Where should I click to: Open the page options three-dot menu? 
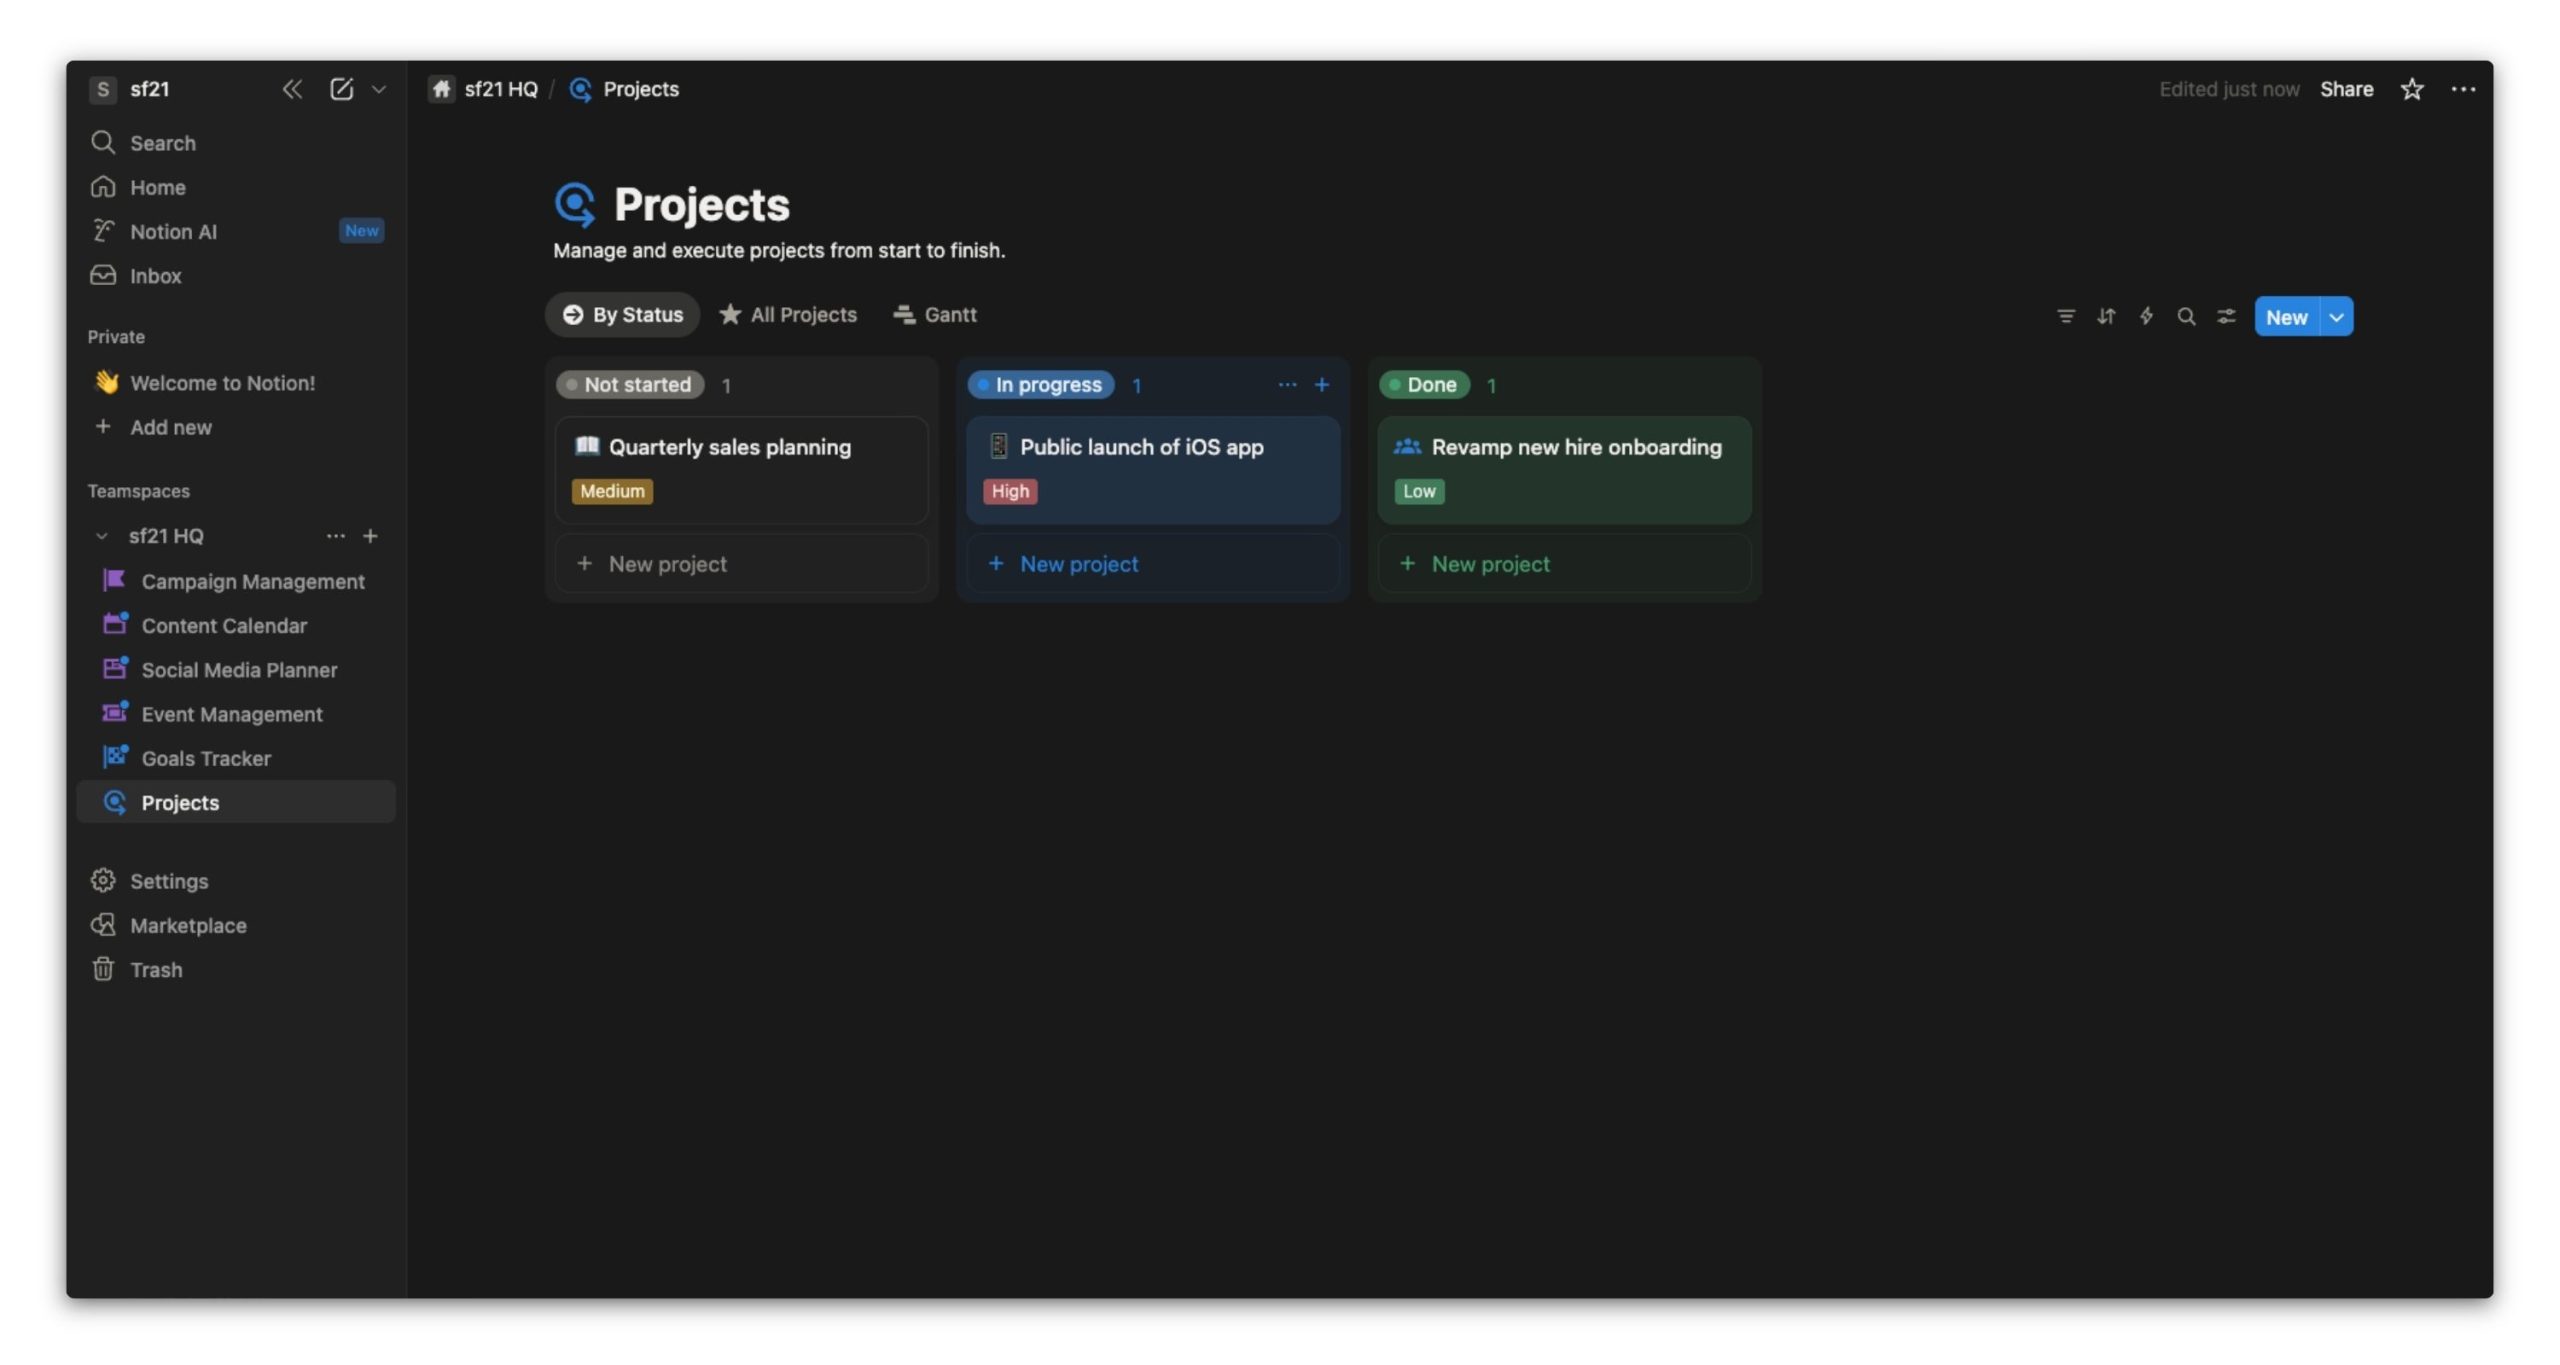click(x=2463, y=89)
